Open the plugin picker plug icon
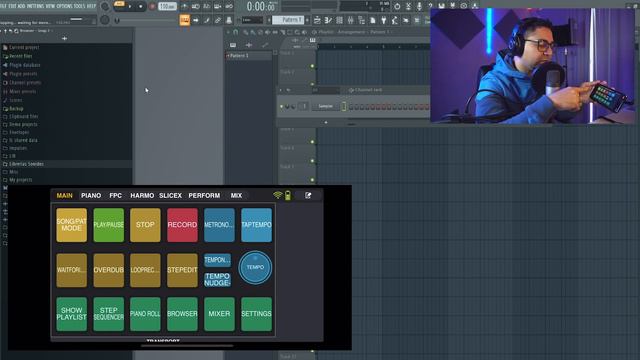 coord(384,20)
